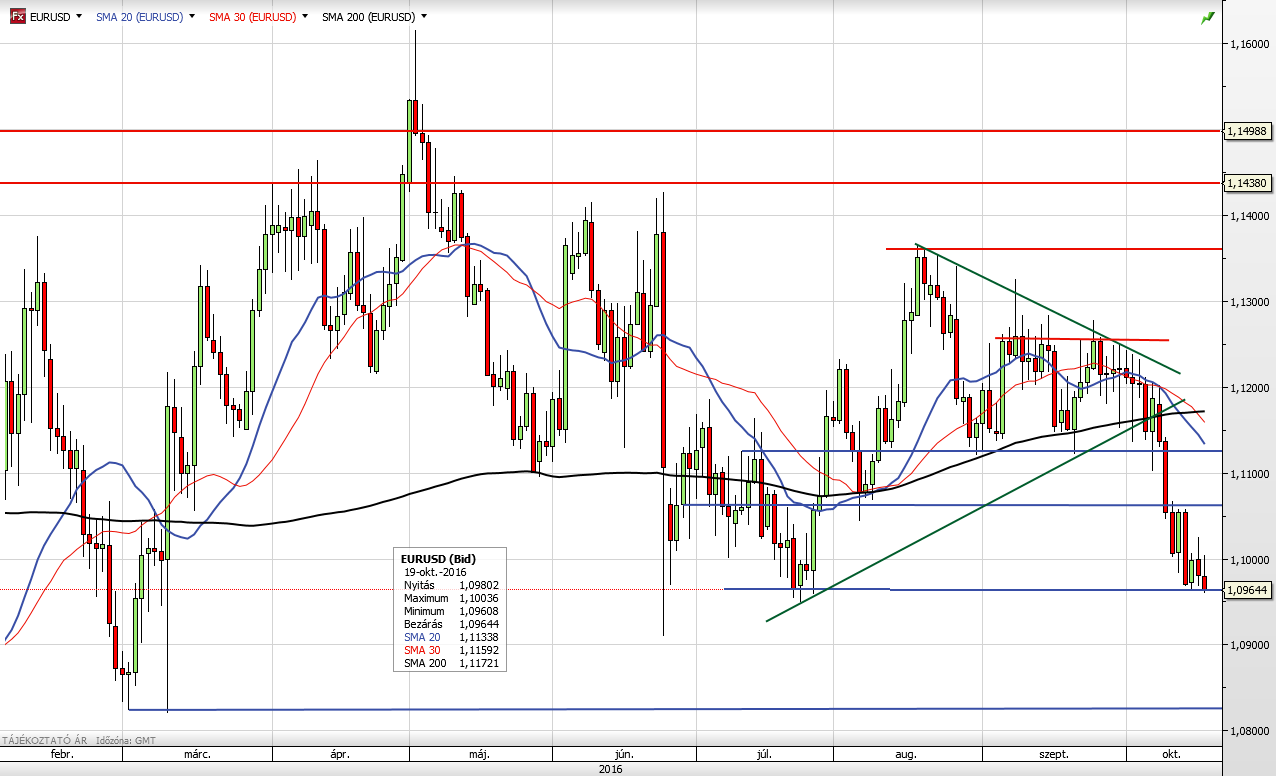Click the febr. month on time axis
The image size is (1276, 776).
[60, 754]
